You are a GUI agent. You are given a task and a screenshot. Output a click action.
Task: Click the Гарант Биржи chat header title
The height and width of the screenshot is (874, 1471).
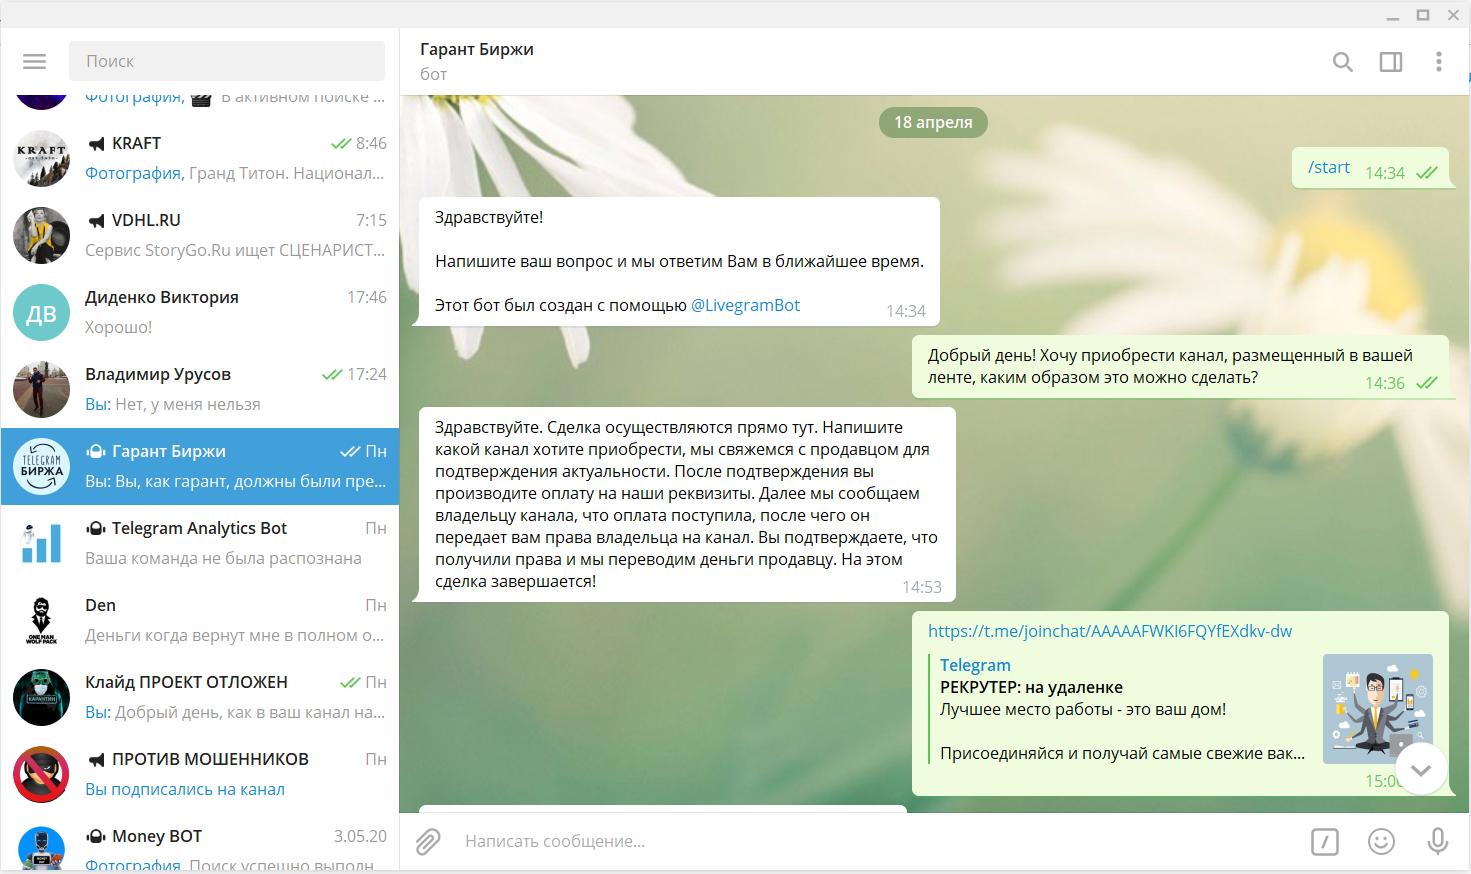tap(477, 49)
